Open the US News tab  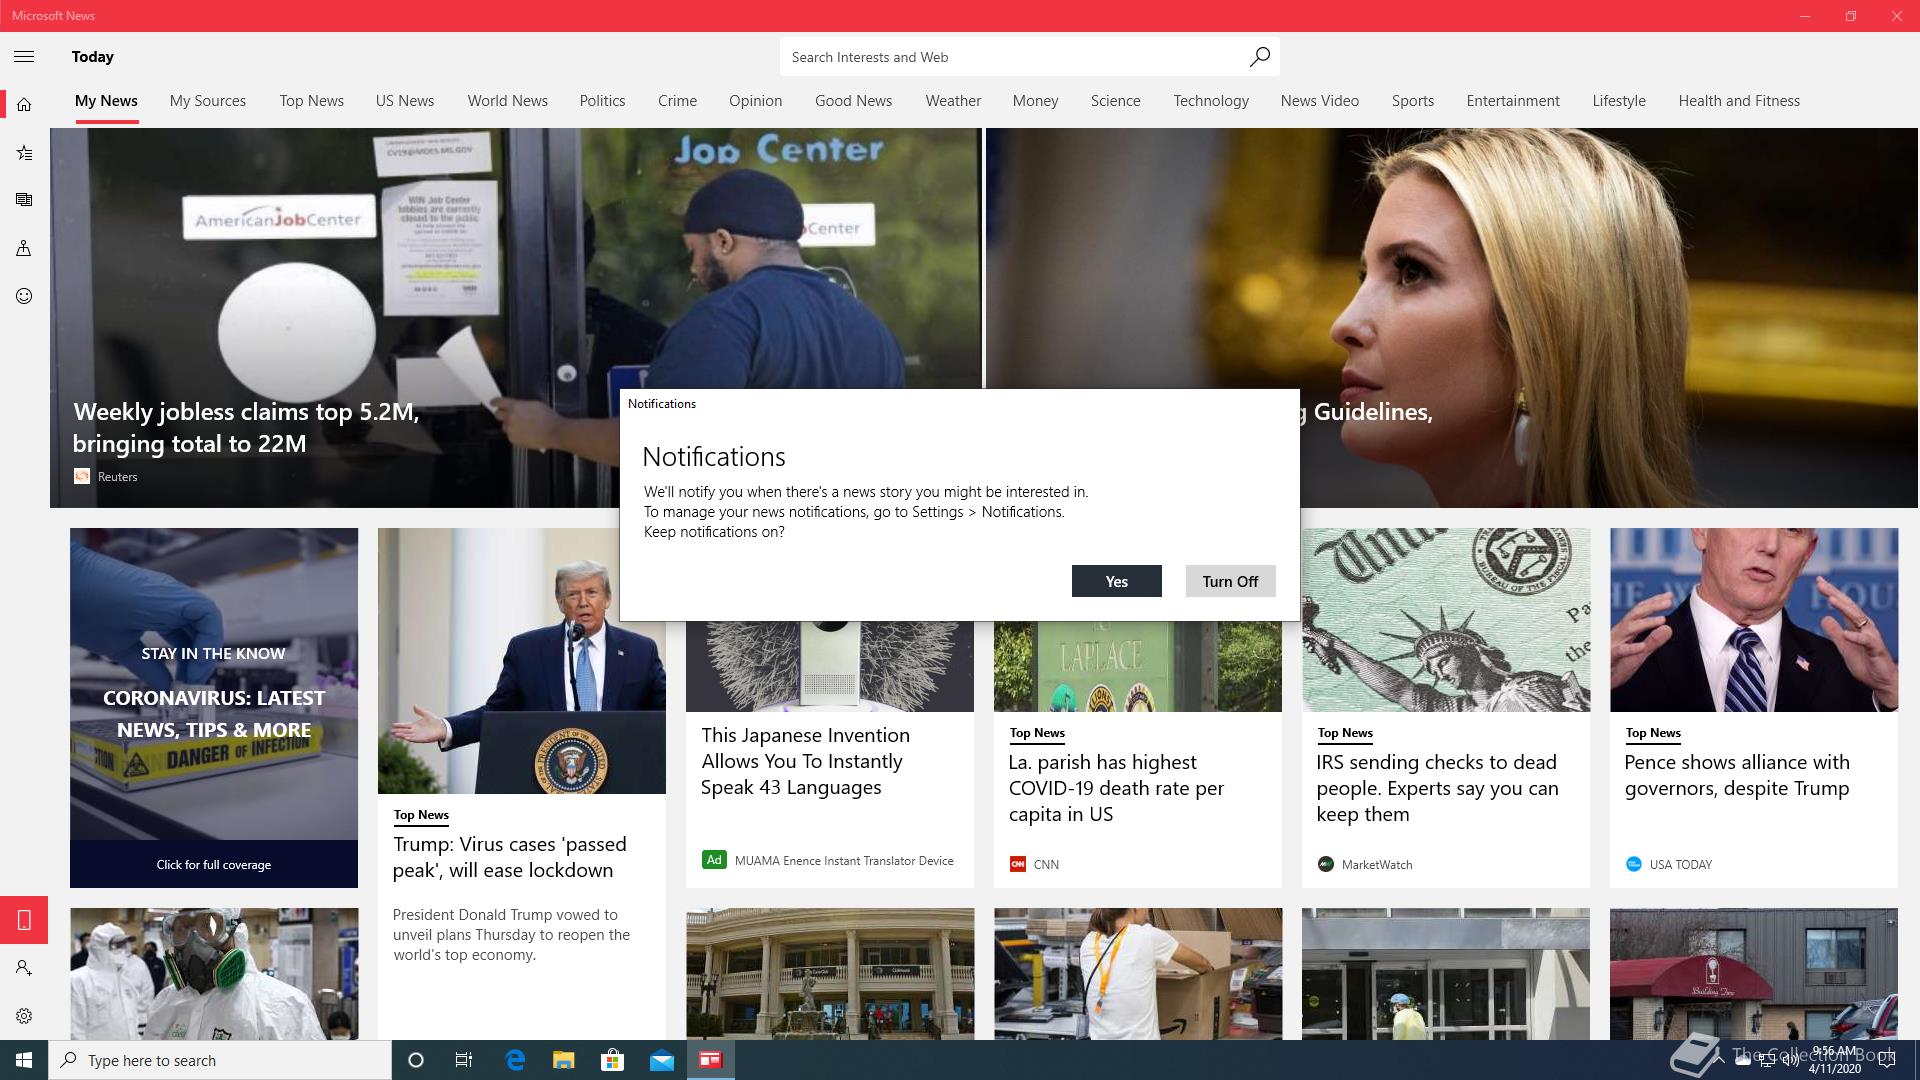click(x=405, y=101)
